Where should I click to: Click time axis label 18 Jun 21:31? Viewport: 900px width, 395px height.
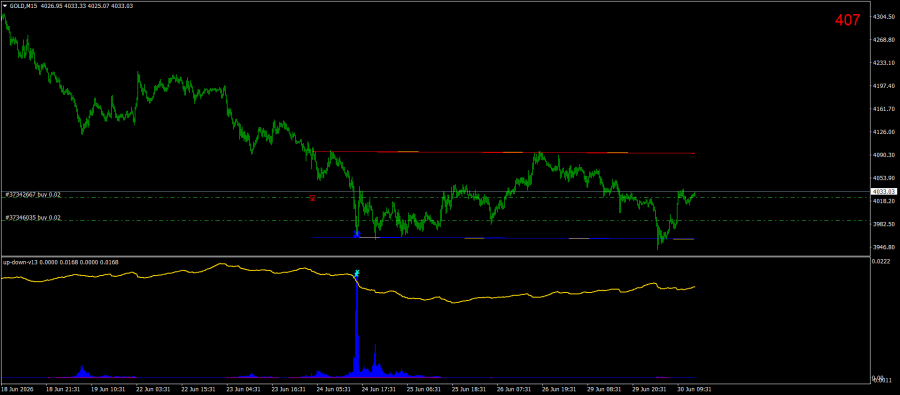pos(63,389)
